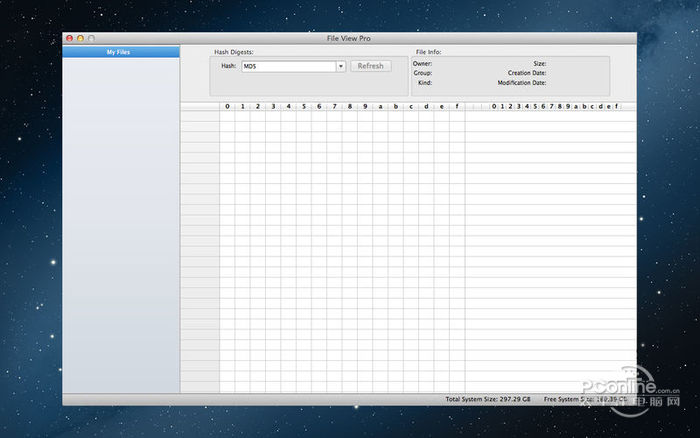700x438 pixels.
Task: Minimize the window with yellow button
Action: 80,38
